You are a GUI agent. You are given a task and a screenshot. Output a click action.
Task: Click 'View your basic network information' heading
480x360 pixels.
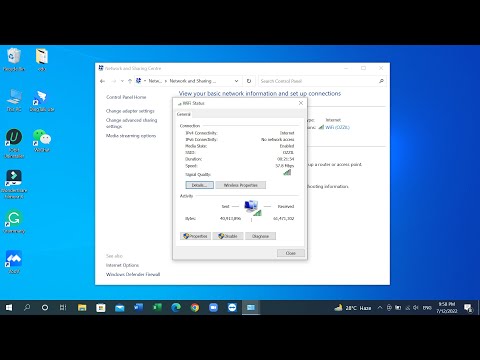pos(260,94)
